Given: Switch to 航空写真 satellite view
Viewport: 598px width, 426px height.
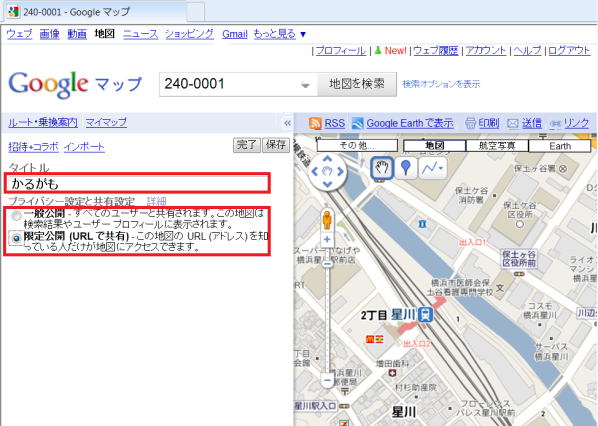Looking at the screenshot, I should pos(497,146).
